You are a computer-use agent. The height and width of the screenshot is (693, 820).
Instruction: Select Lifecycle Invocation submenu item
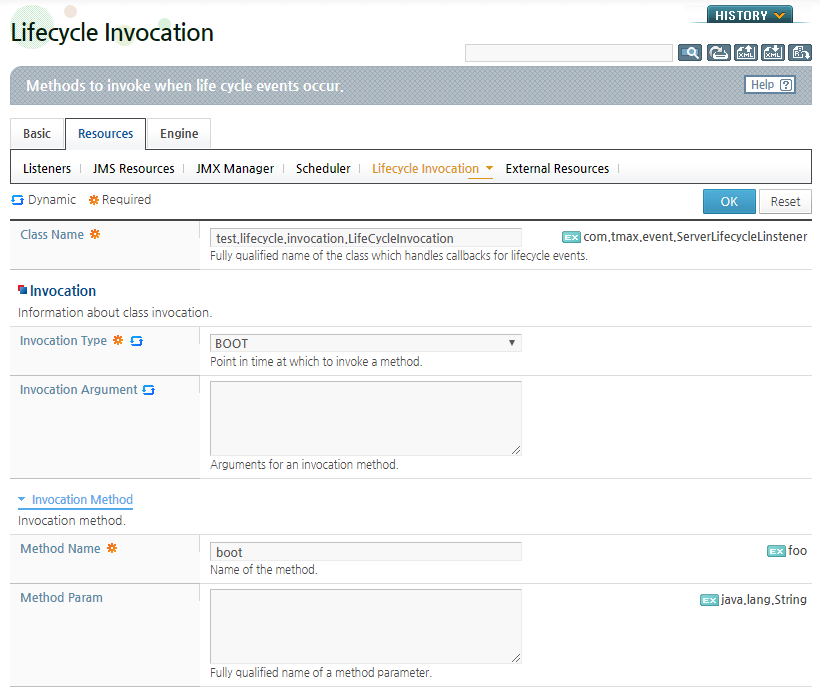tap(425, 168)
